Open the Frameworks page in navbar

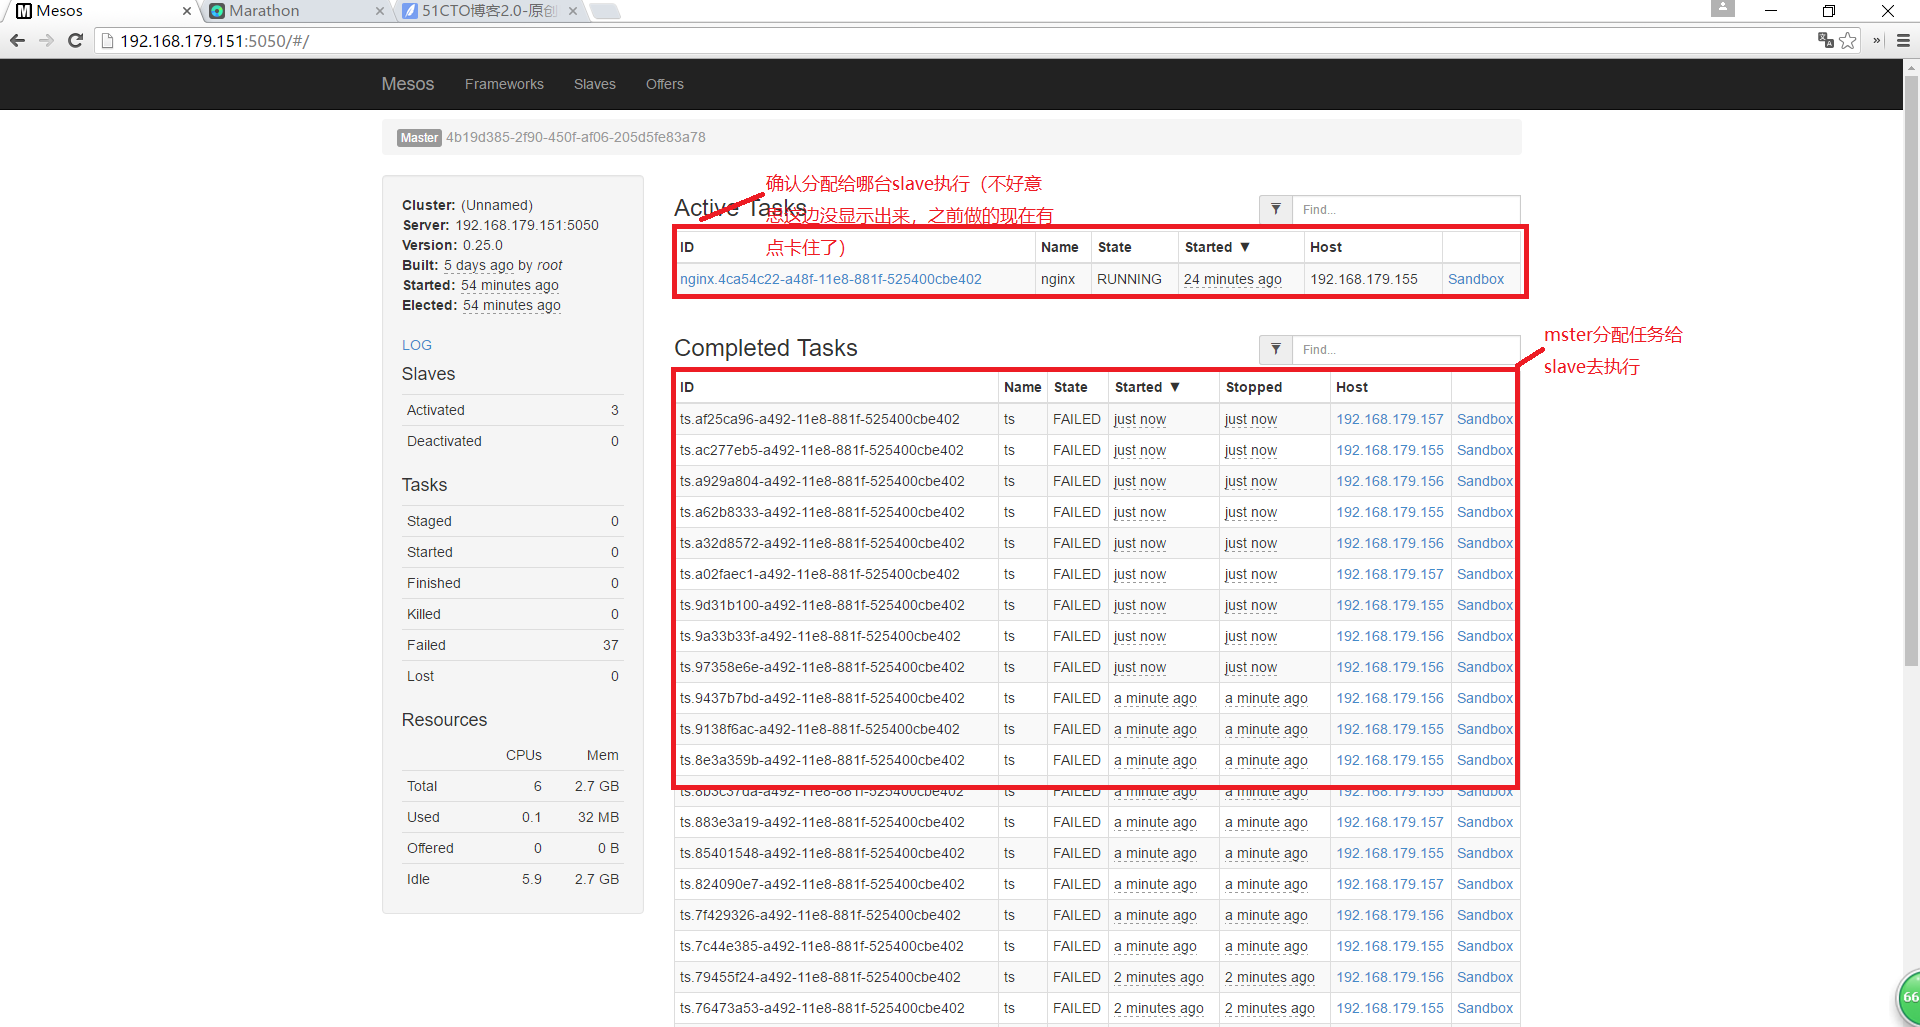tap(504, 84)
